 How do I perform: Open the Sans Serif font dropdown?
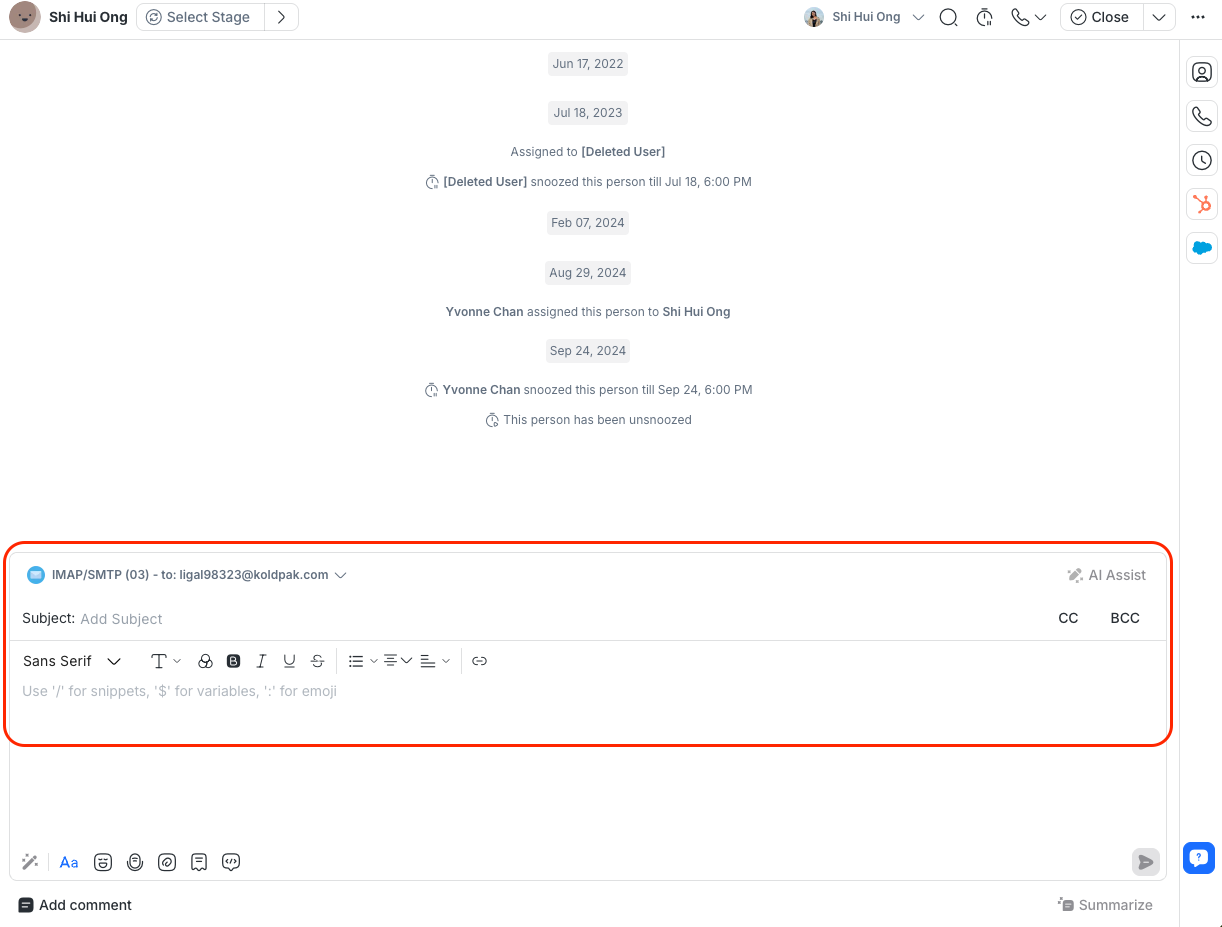point(72,660)
